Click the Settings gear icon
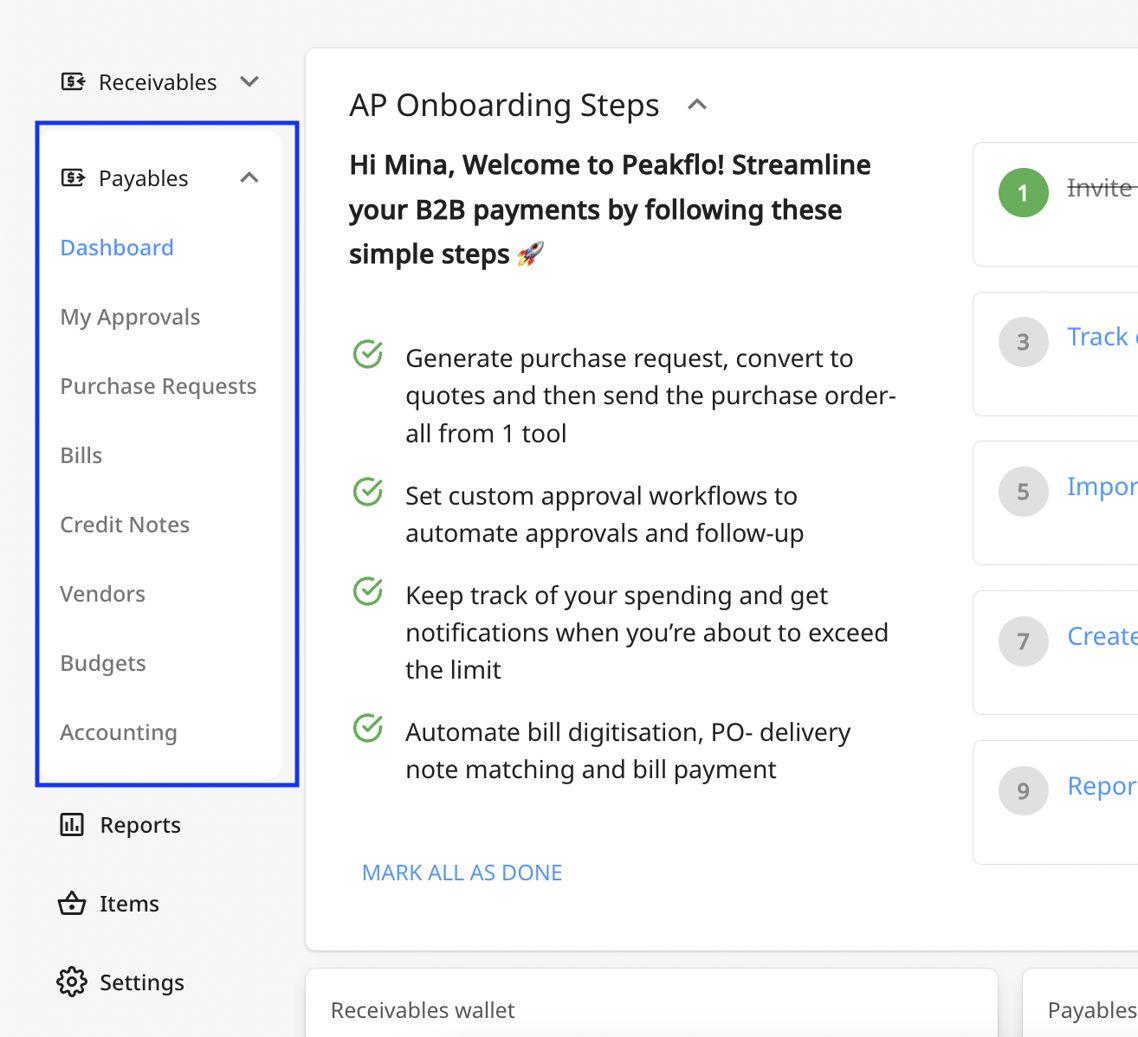Screen dimensions: 1138x1037 point(72,982)
